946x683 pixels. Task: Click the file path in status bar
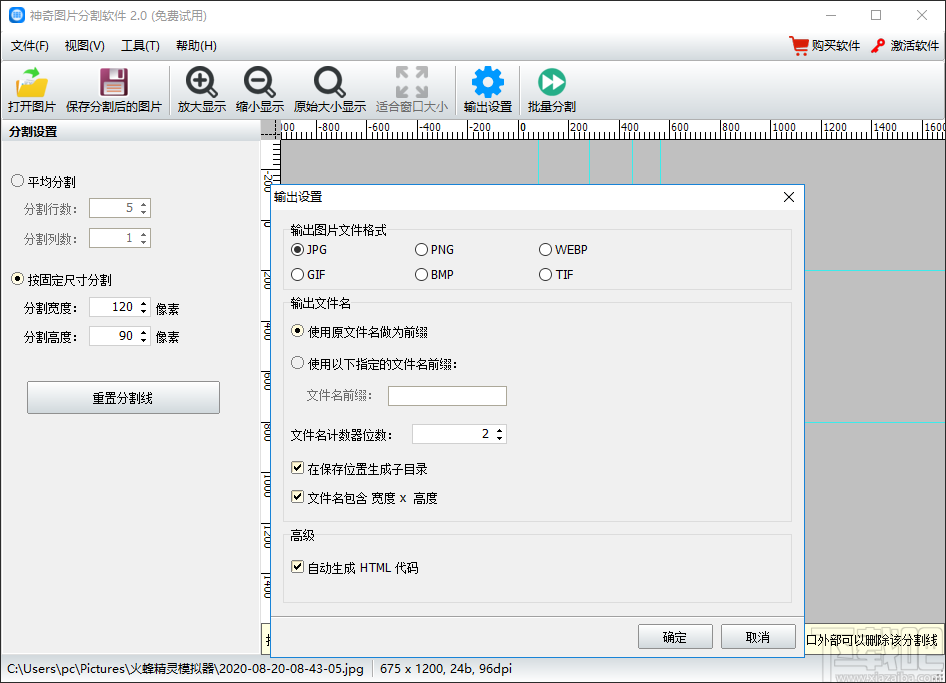point(186,669)
